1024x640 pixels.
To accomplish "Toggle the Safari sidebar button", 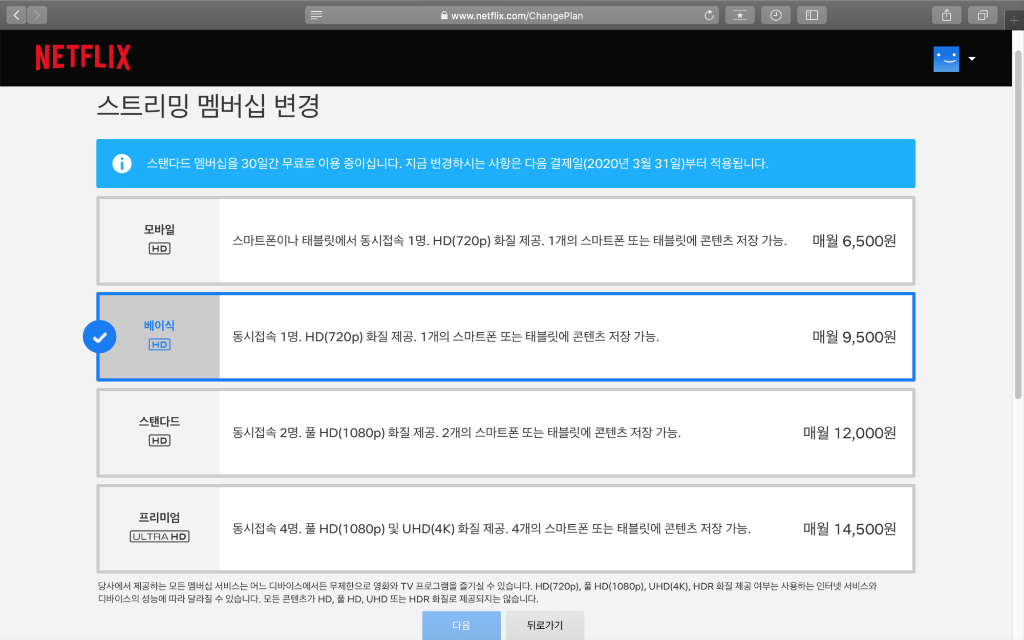I will click(x=812, y=15).
